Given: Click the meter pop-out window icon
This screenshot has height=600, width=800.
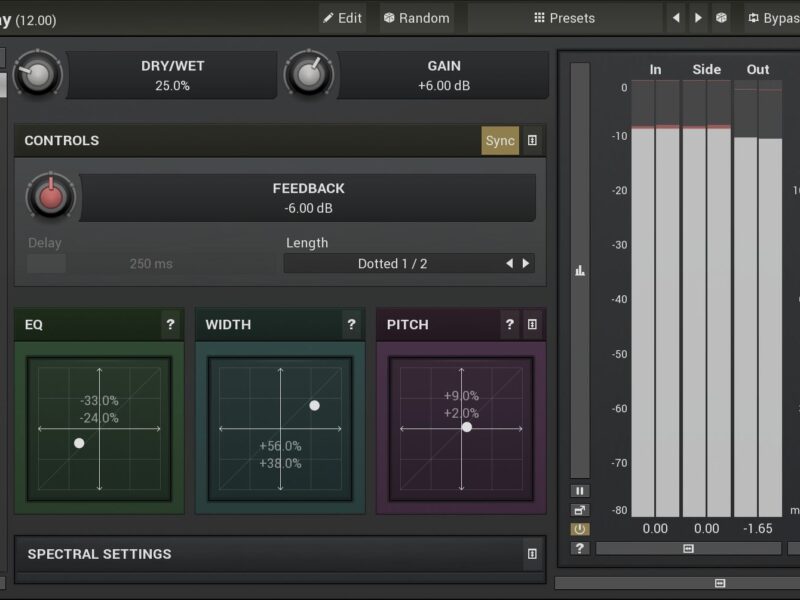Looking at the screenshot, I should click(580, 510).
